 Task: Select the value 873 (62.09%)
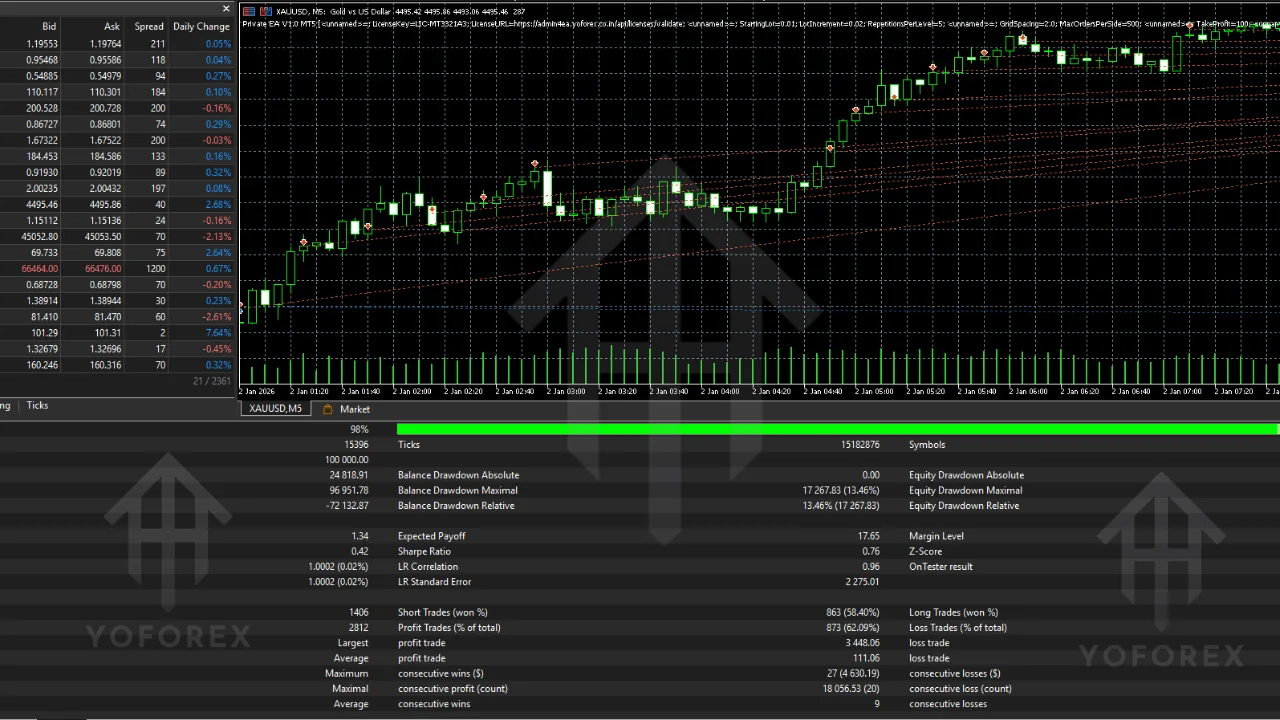tap(851, 627)
